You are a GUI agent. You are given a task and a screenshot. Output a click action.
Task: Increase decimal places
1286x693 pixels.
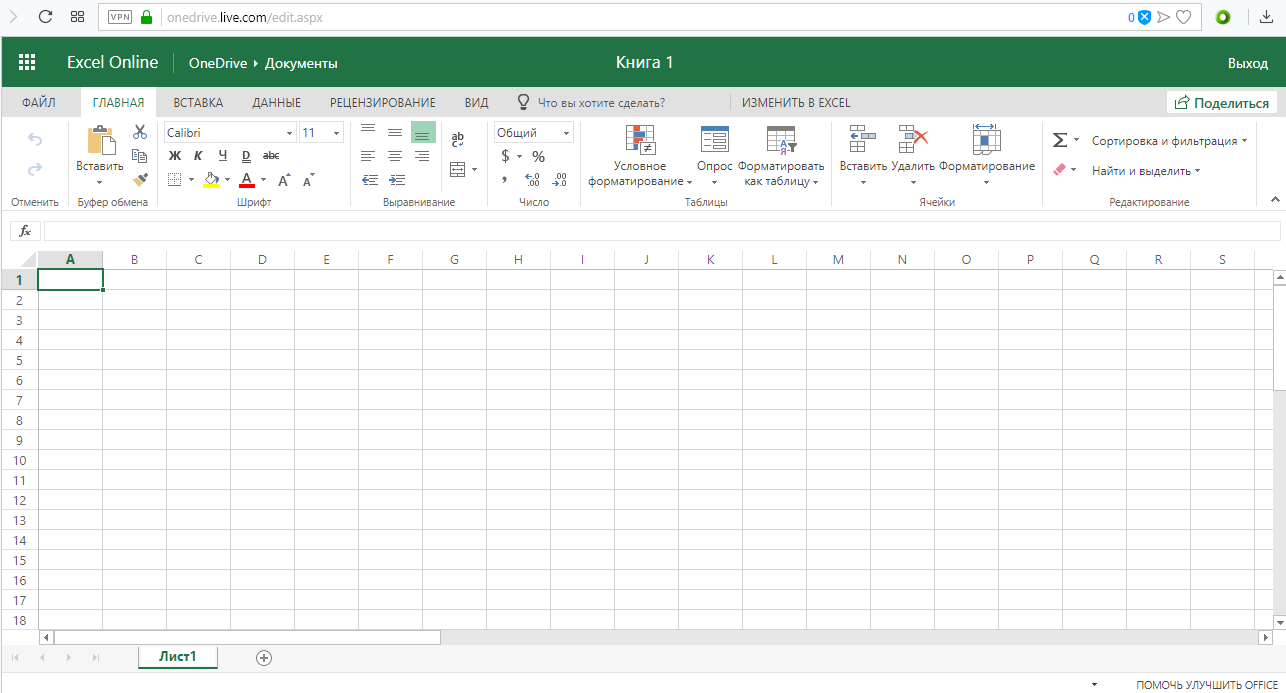click(532, 180)
